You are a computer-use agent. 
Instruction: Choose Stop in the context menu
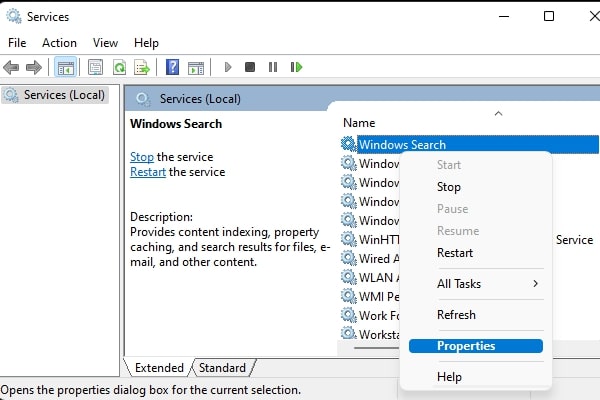click(x=476, y=187)
